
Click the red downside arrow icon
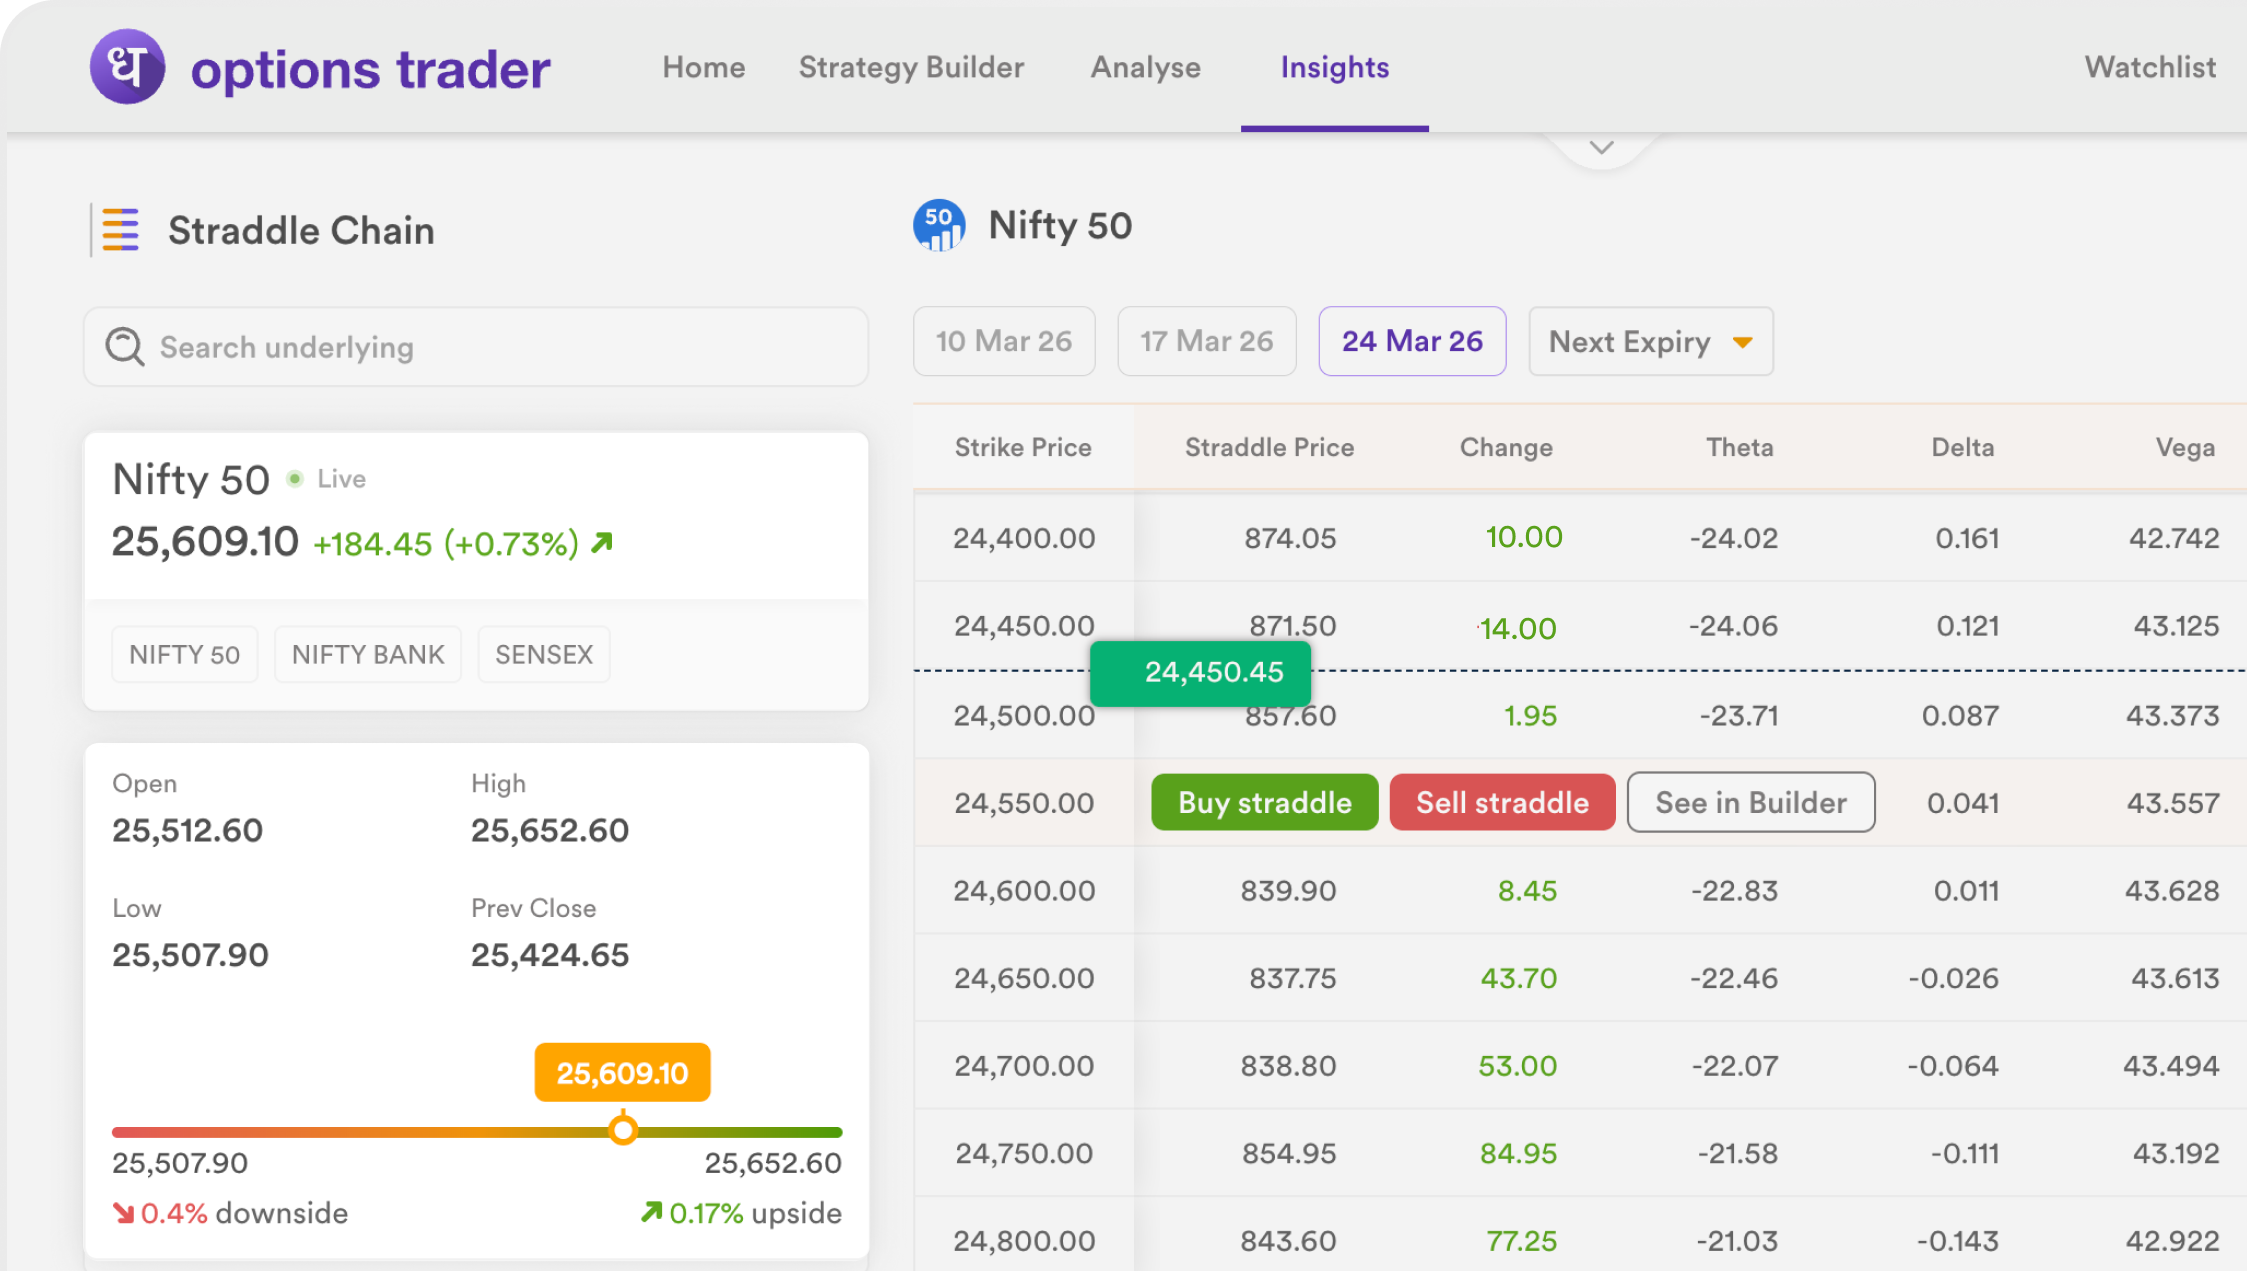pos(123,1213)
